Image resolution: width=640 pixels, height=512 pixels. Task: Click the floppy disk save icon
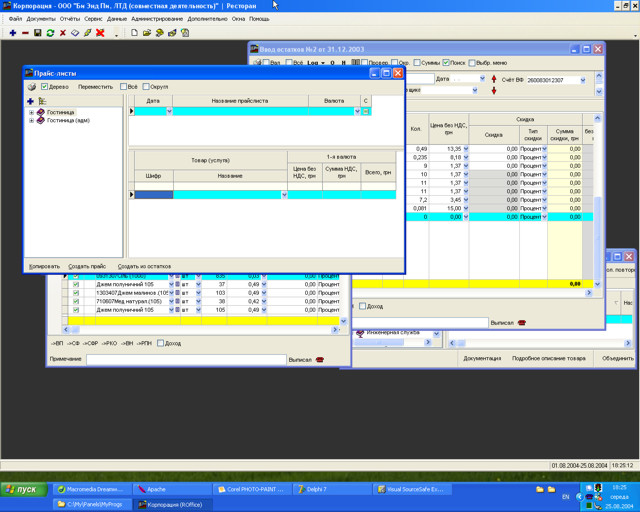[38, 33]
